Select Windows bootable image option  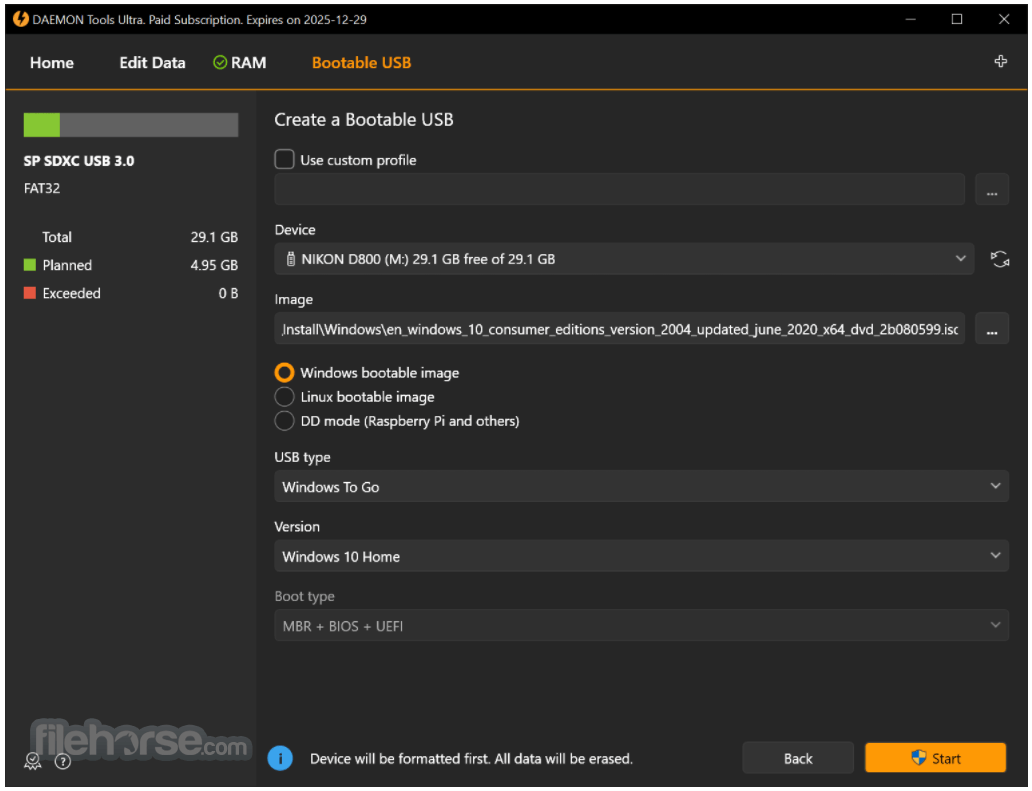coord(284,372)
